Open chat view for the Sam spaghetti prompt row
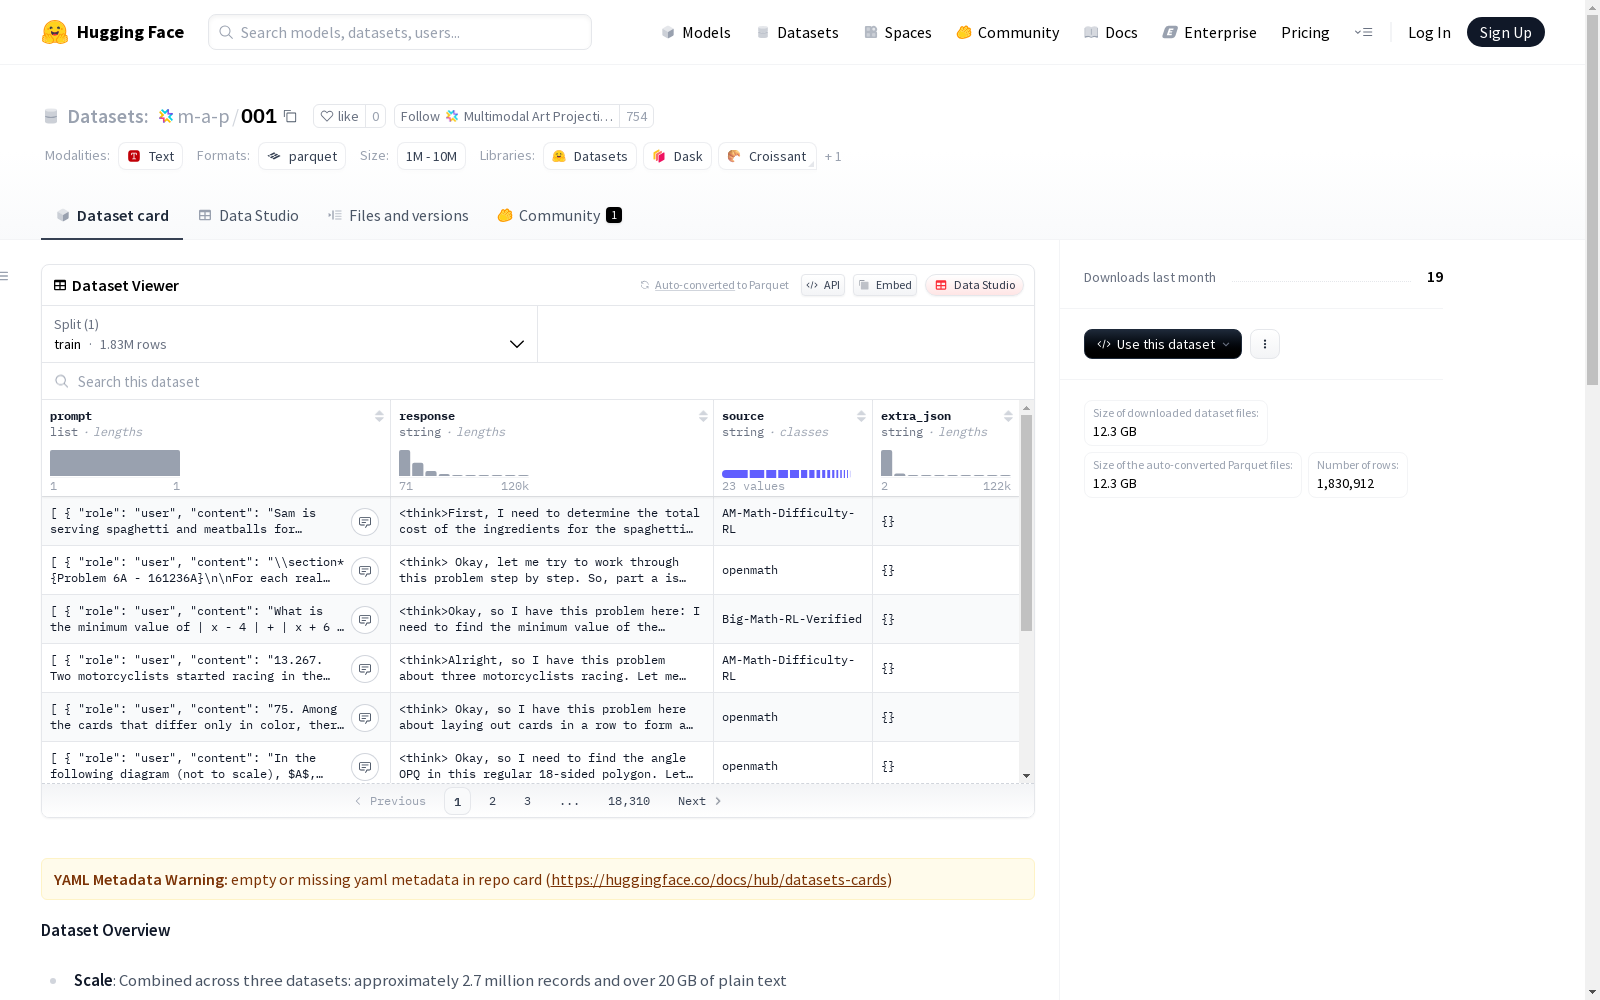 [x=365, y=521]
